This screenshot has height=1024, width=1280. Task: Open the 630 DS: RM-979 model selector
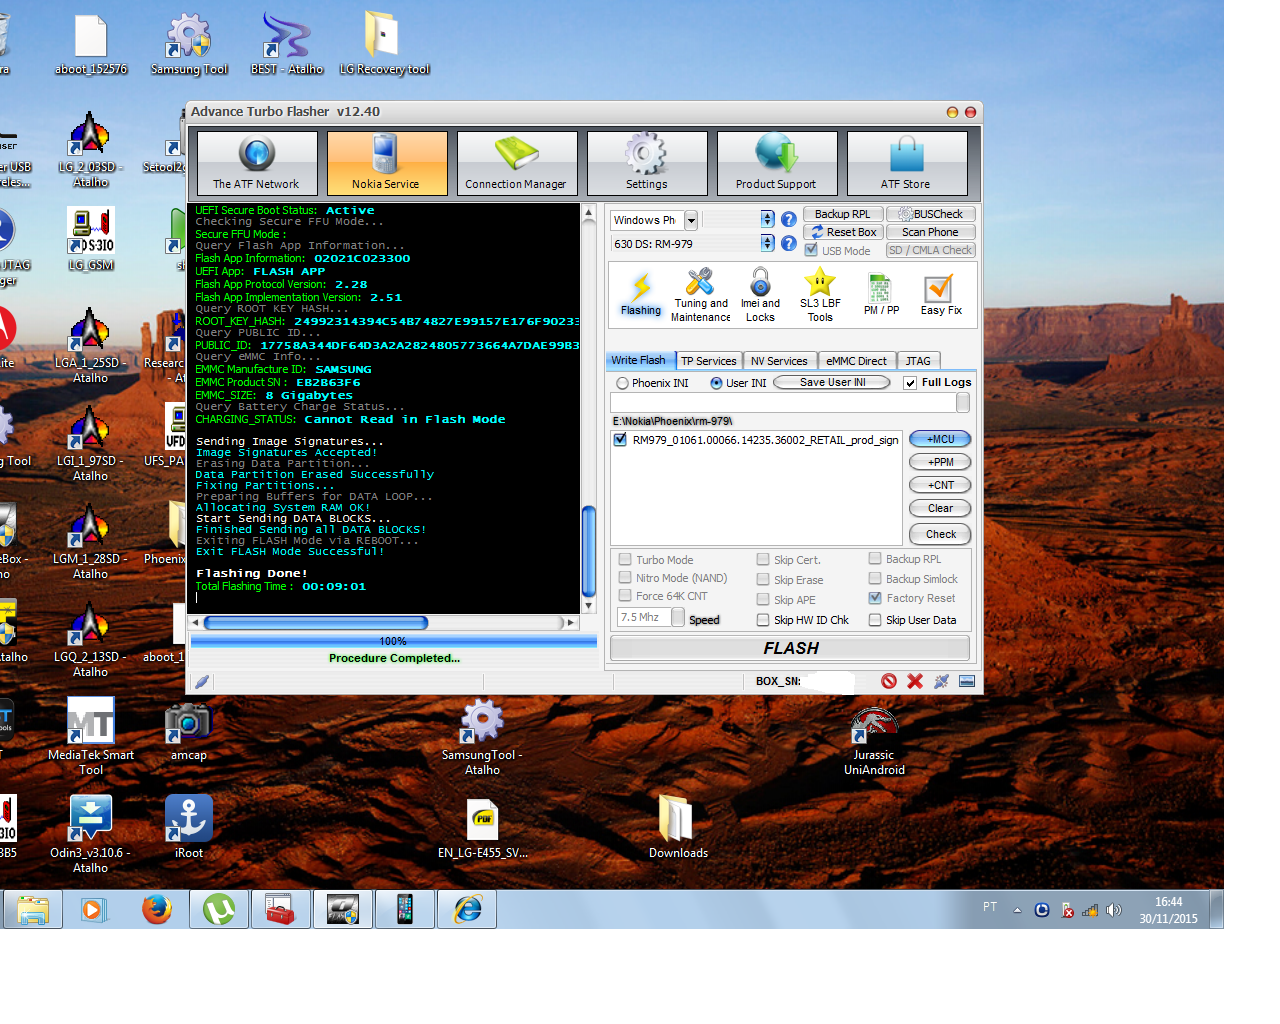click(x=767, y=243)
